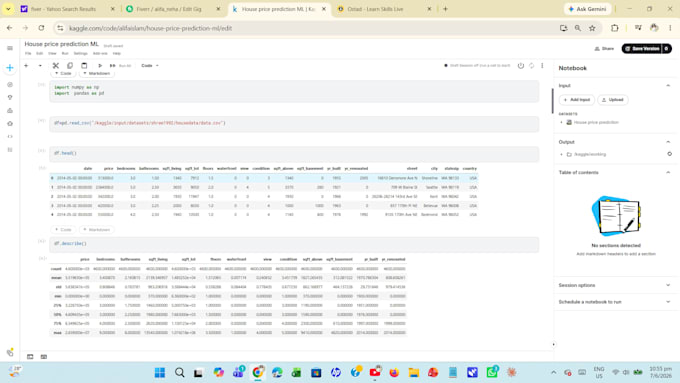680x383 pixels.
Task: Paste cell using clipboard icon
Action: (x=84, y=65)
